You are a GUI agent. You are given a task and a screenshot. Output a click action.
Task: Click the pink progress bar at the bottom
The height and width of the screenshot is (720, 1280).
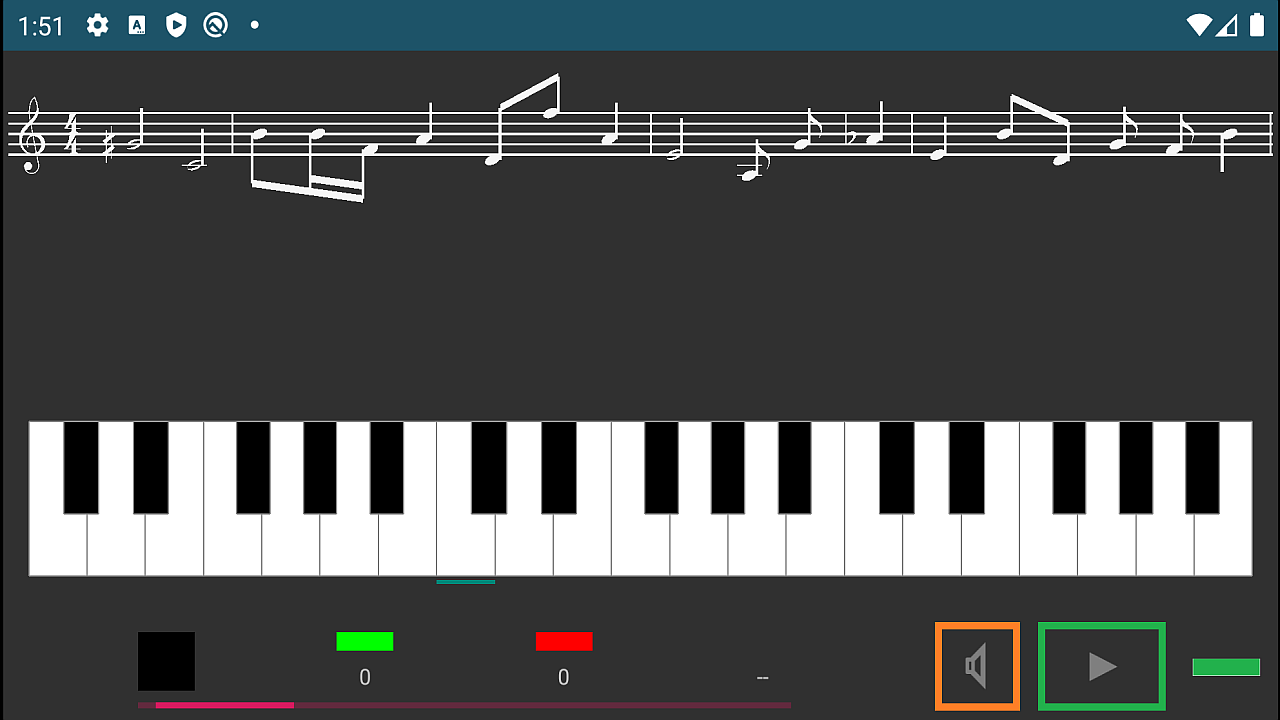coord(464,705)
